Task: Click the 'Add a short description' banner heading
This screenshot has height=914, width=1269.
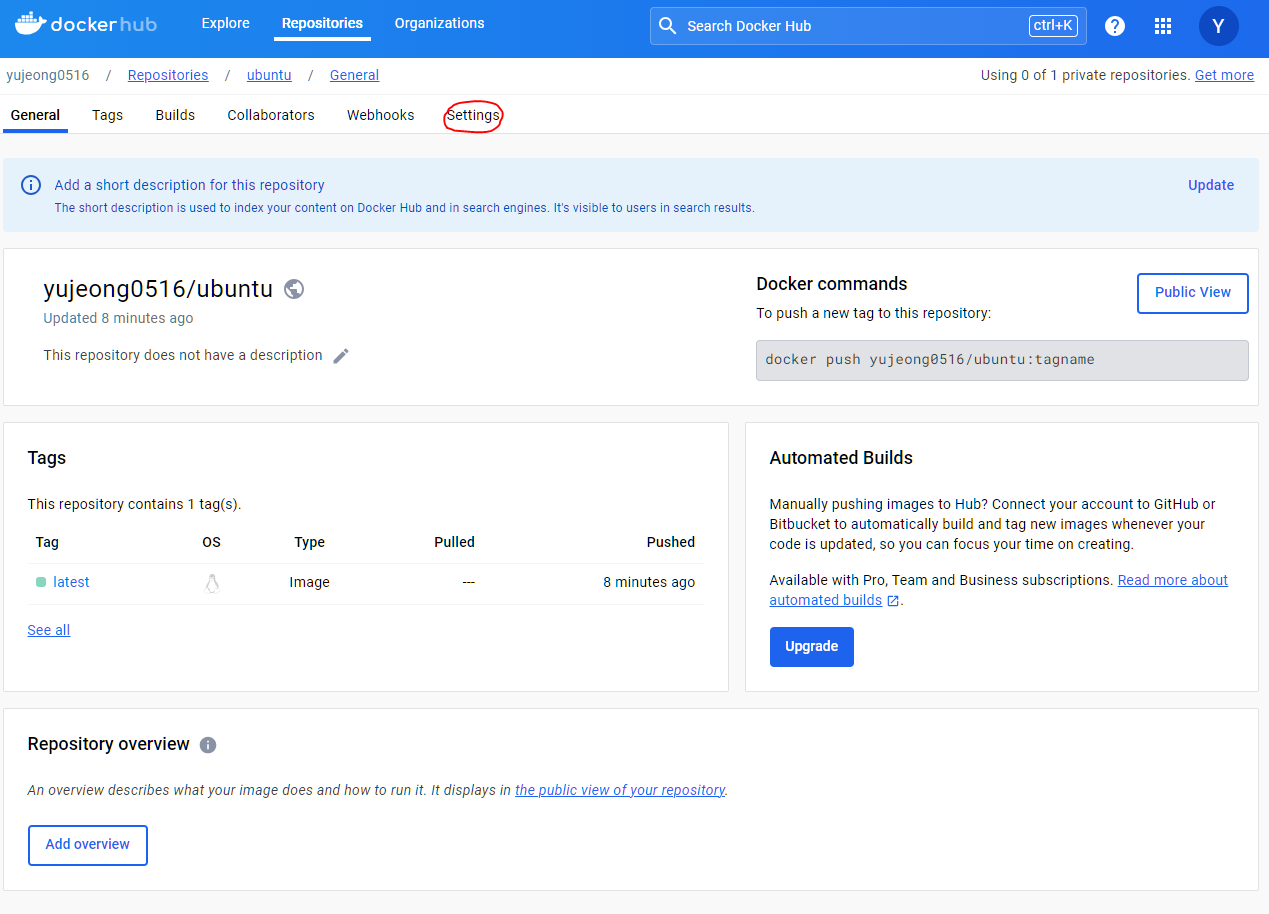Action: pyautogui.click(x=189, y=185)
